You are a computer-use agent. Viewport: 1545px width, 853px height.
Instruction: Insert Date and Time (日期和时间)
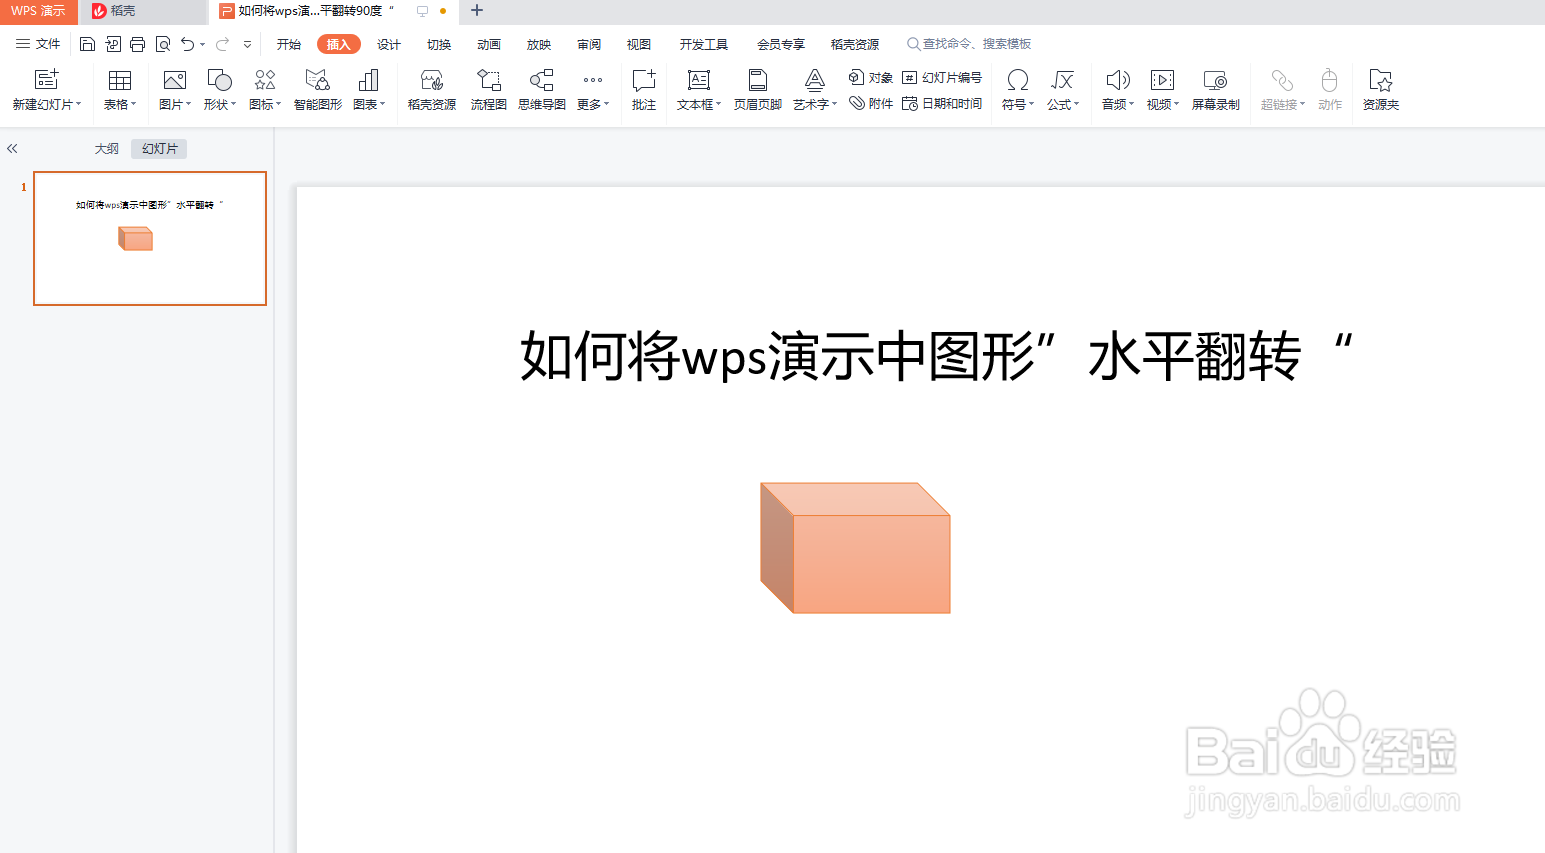(942, 103)
